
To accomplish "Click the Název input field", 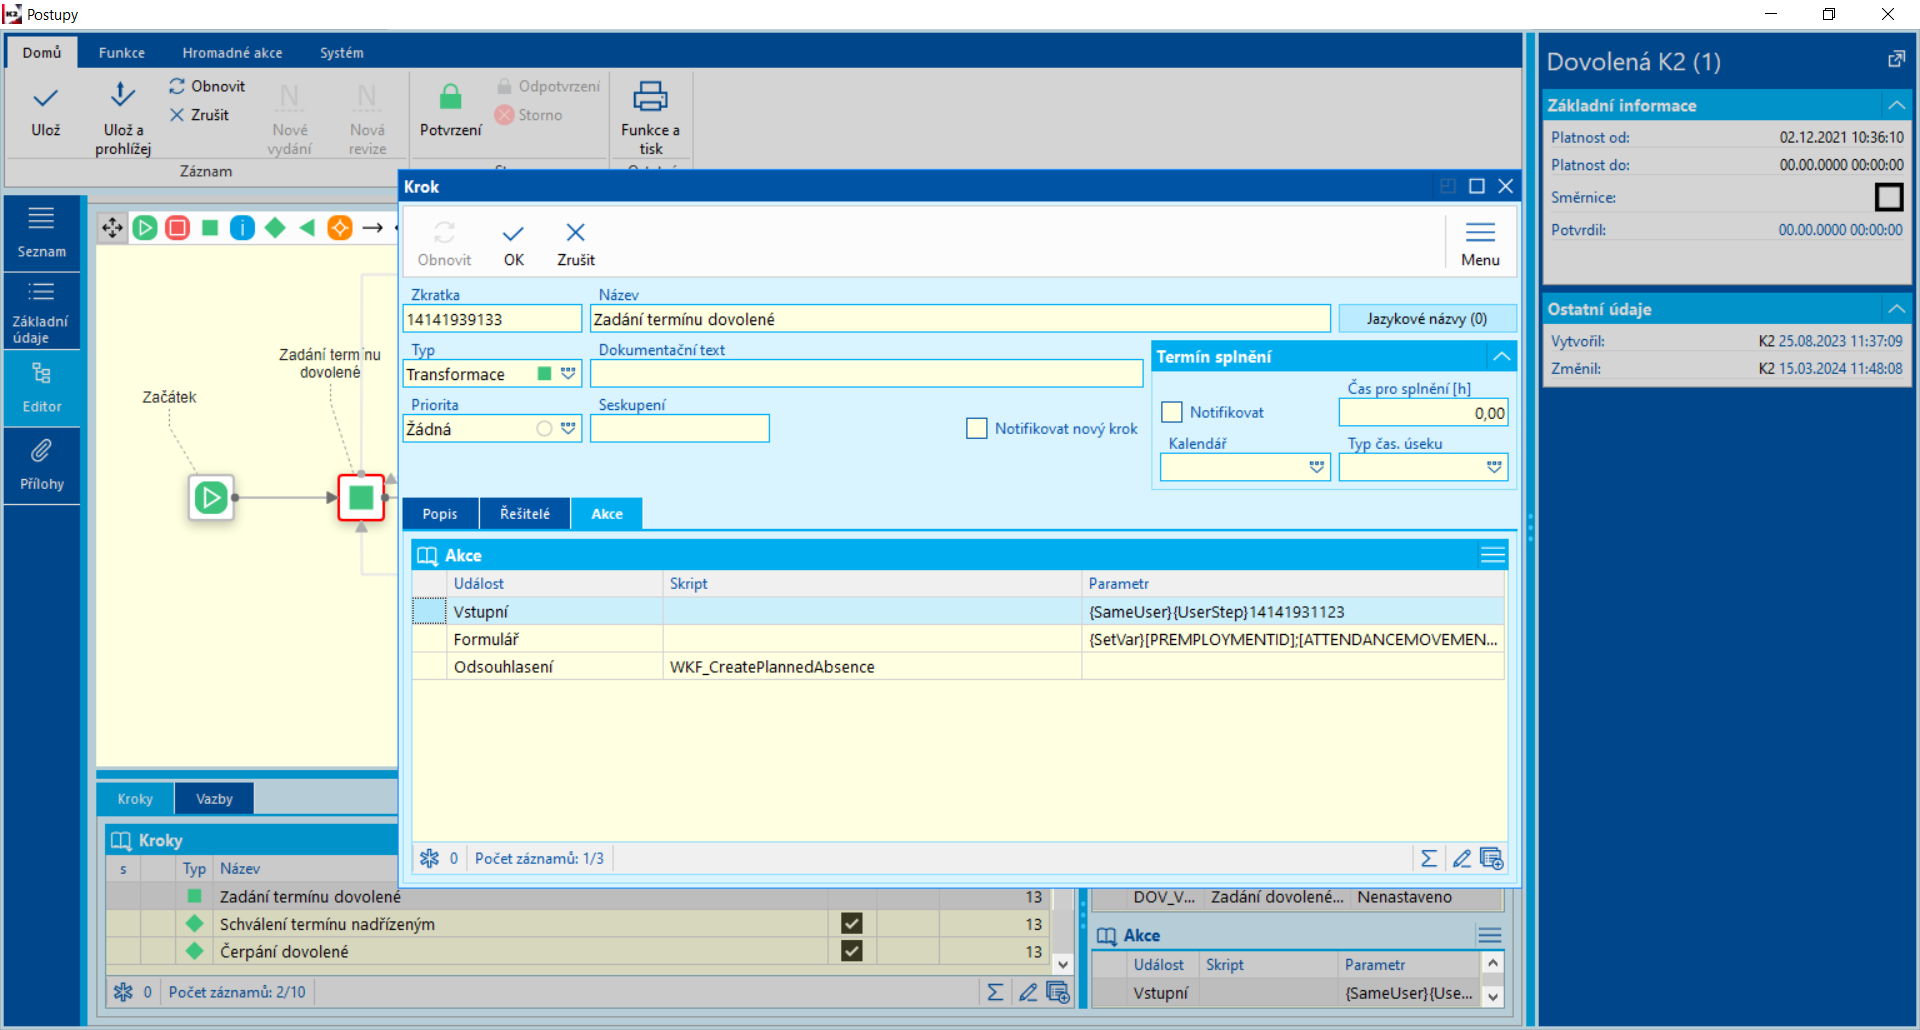I will tap(959, 319).
